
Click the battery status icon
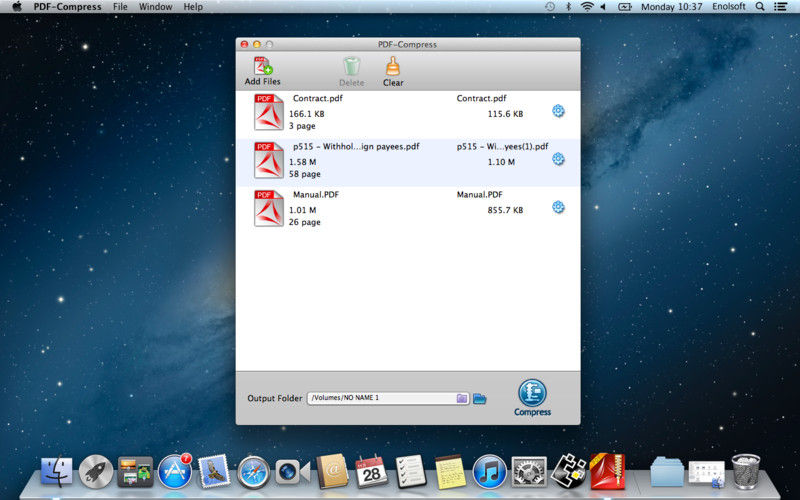(x=624, y=7)
